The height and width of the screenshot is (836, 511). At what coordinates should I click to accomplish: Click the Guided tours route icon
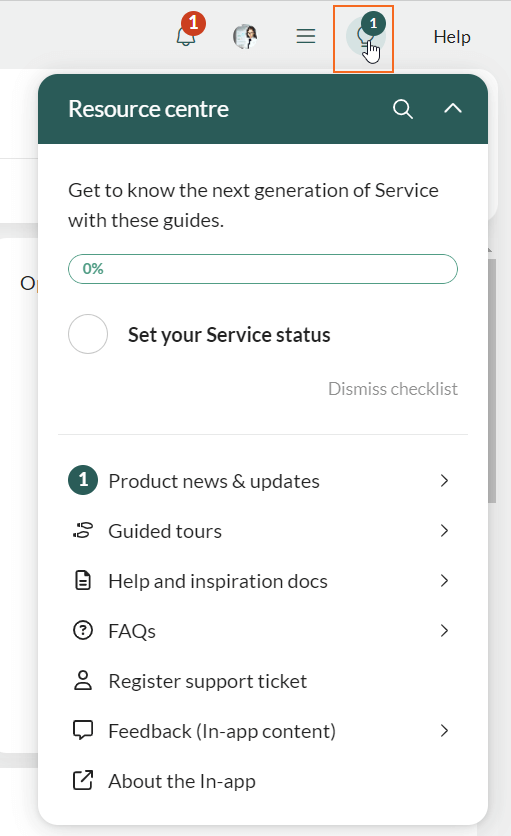click(x=83, y=530)
